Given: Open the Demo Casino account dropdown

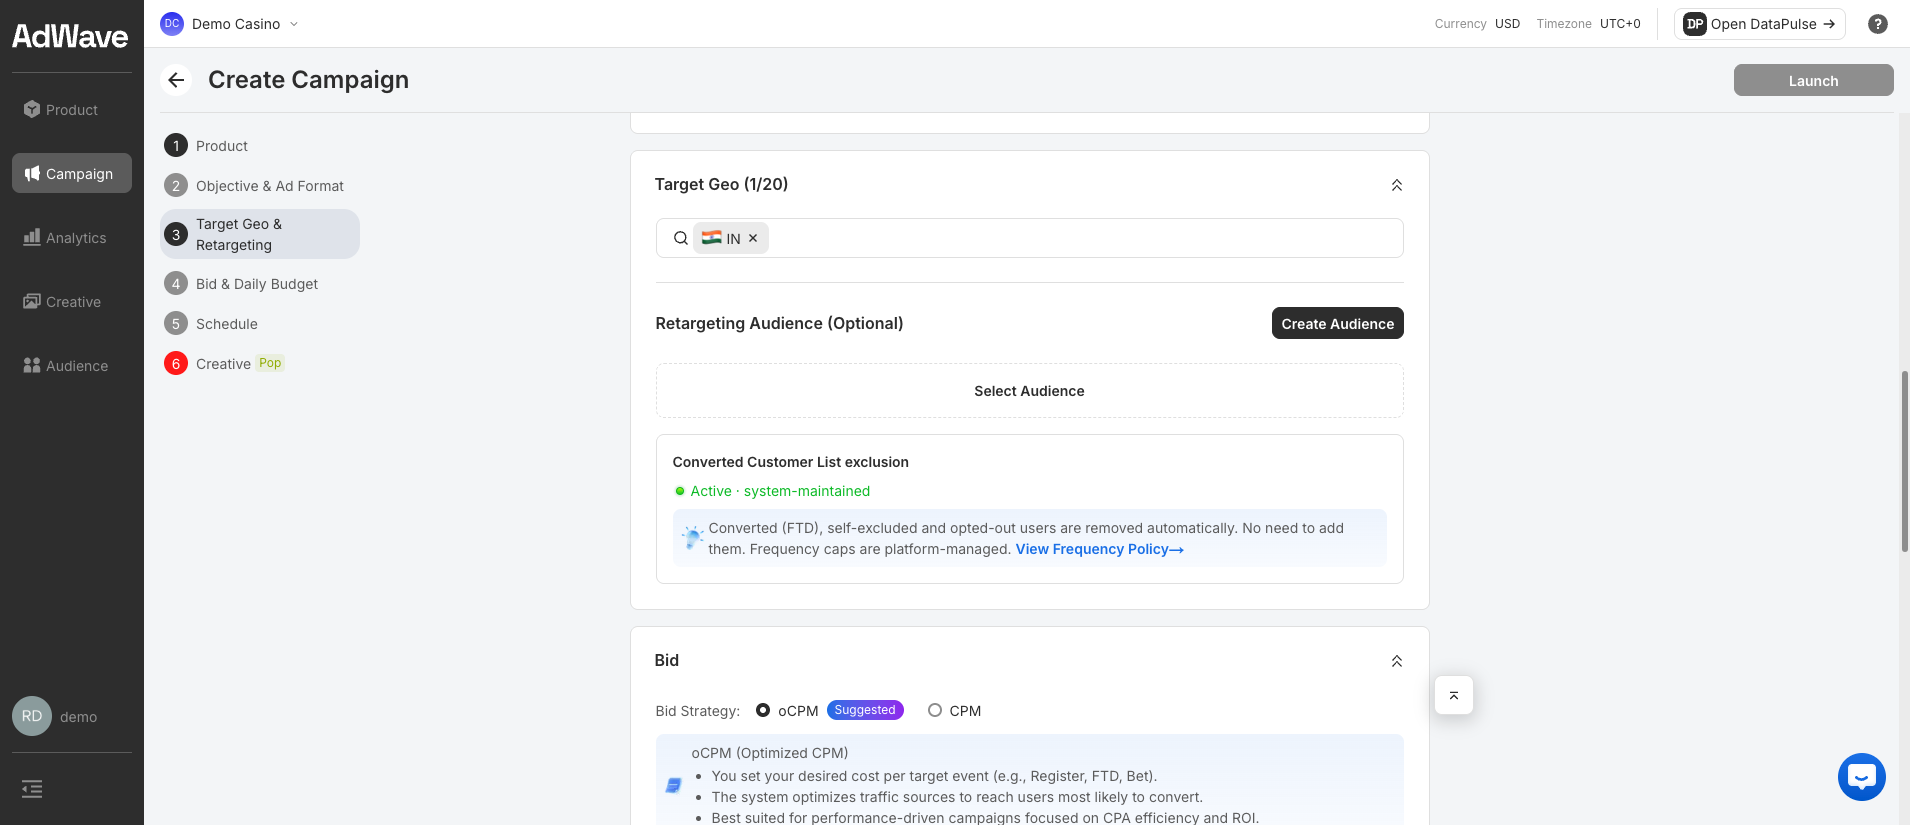Looking at the screenshot, I should click(x=230, y=24).
